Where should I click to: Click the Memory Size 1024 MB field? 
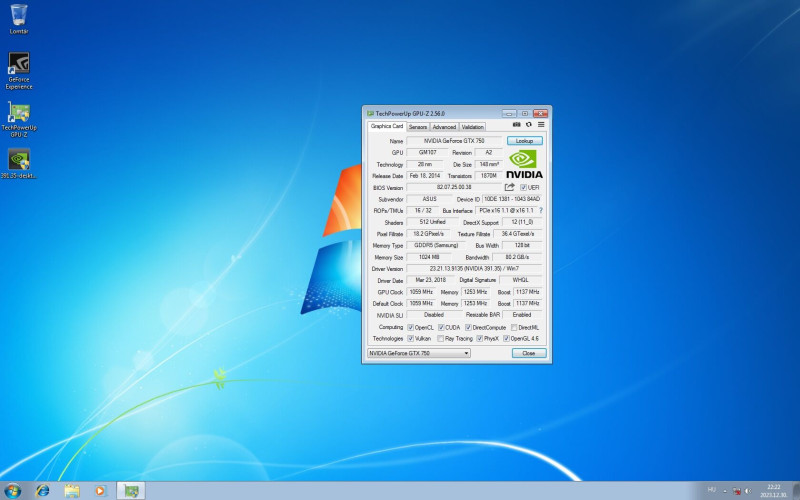coord(429,257)
